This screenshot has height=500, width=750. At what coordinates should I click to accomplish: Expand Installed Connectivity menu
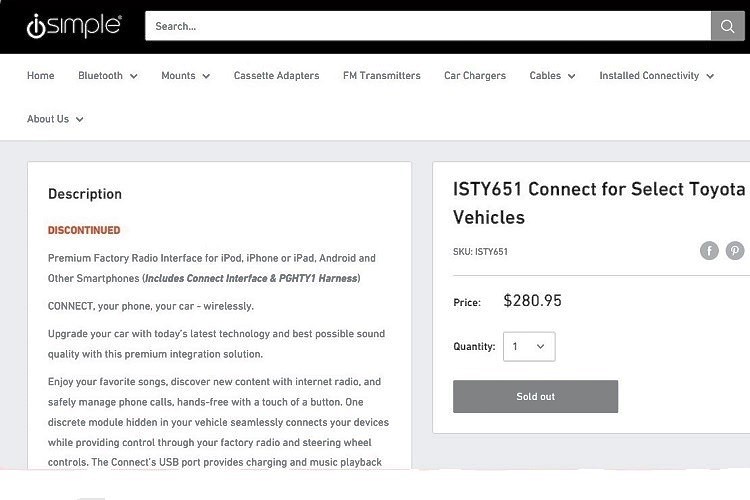point(656,76)
